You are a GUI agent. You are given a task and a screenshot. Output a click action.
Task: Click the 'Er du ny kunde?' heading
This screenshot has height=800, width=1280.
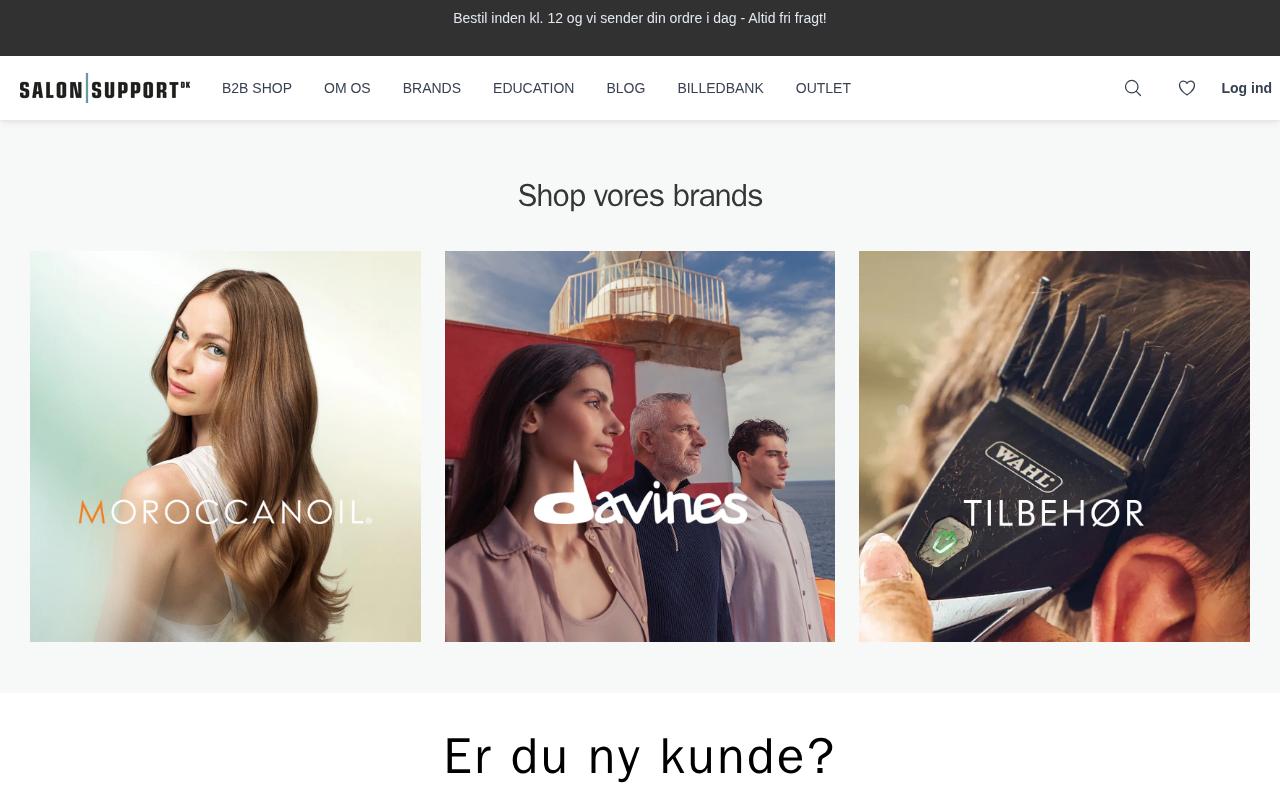pyautogui.click(x=640, y=756)
